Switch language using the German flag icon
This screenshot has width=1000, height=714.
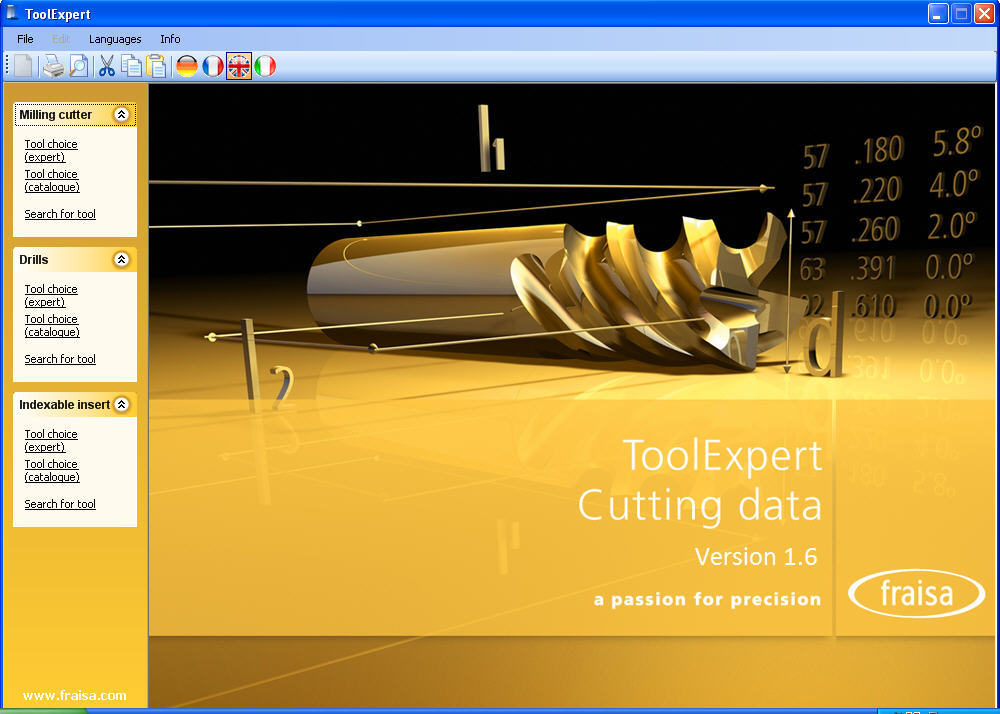coord(187,65)
